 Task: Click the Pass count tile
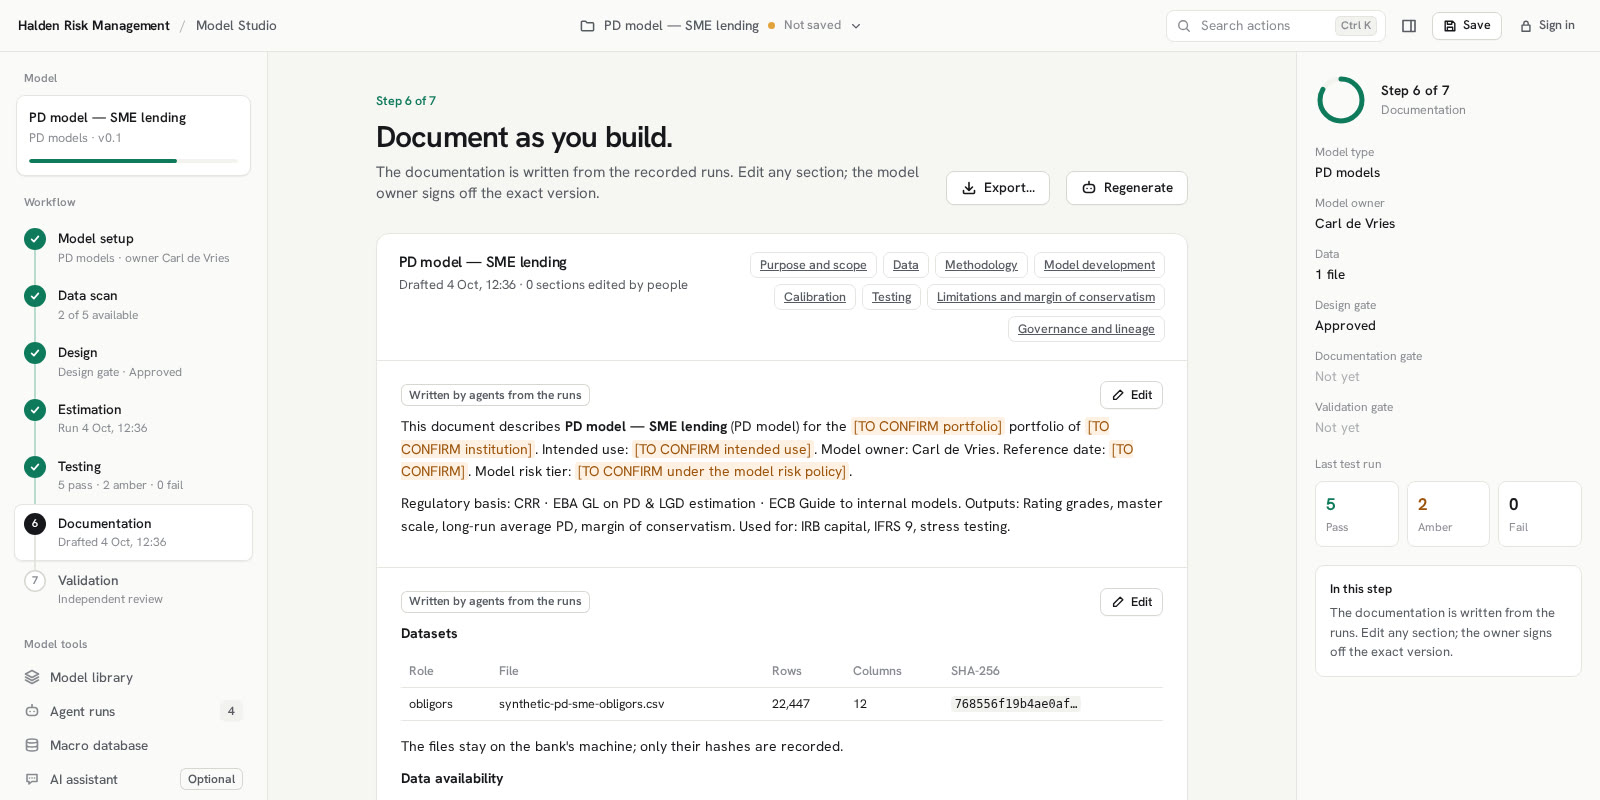coord(1357,514)
